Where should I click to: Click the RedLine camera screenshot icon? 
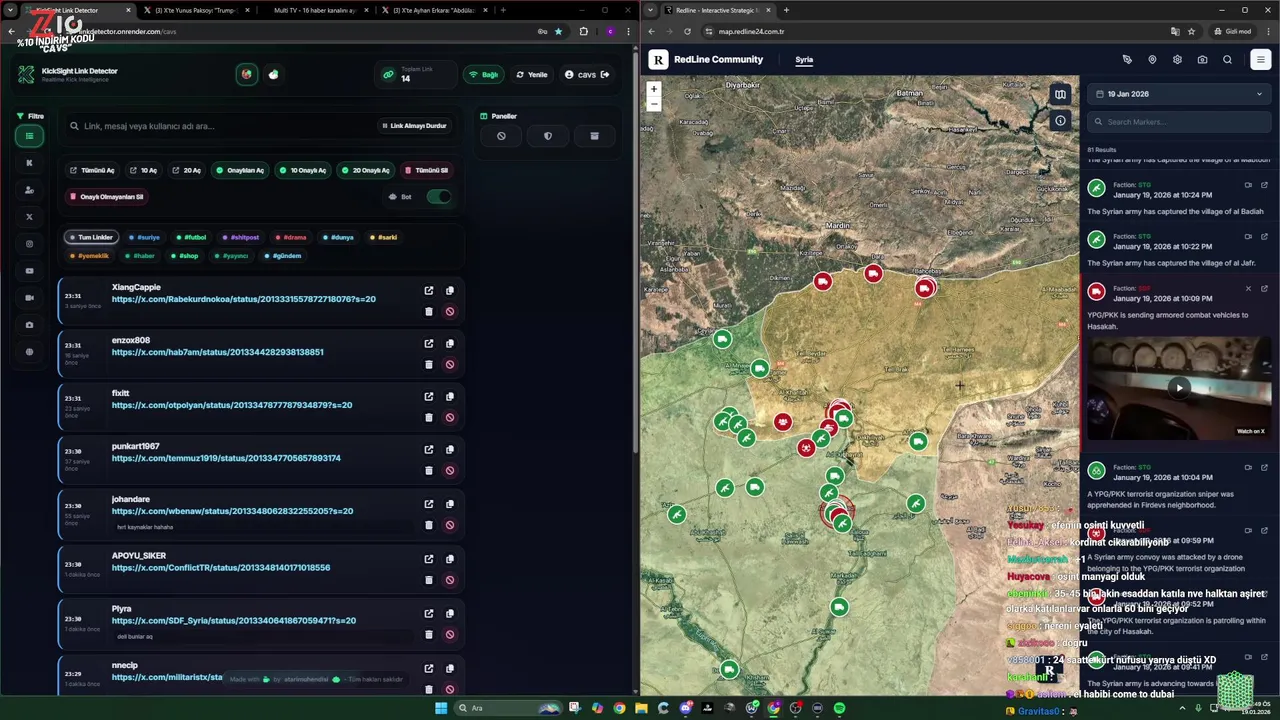click(1202, 60)
